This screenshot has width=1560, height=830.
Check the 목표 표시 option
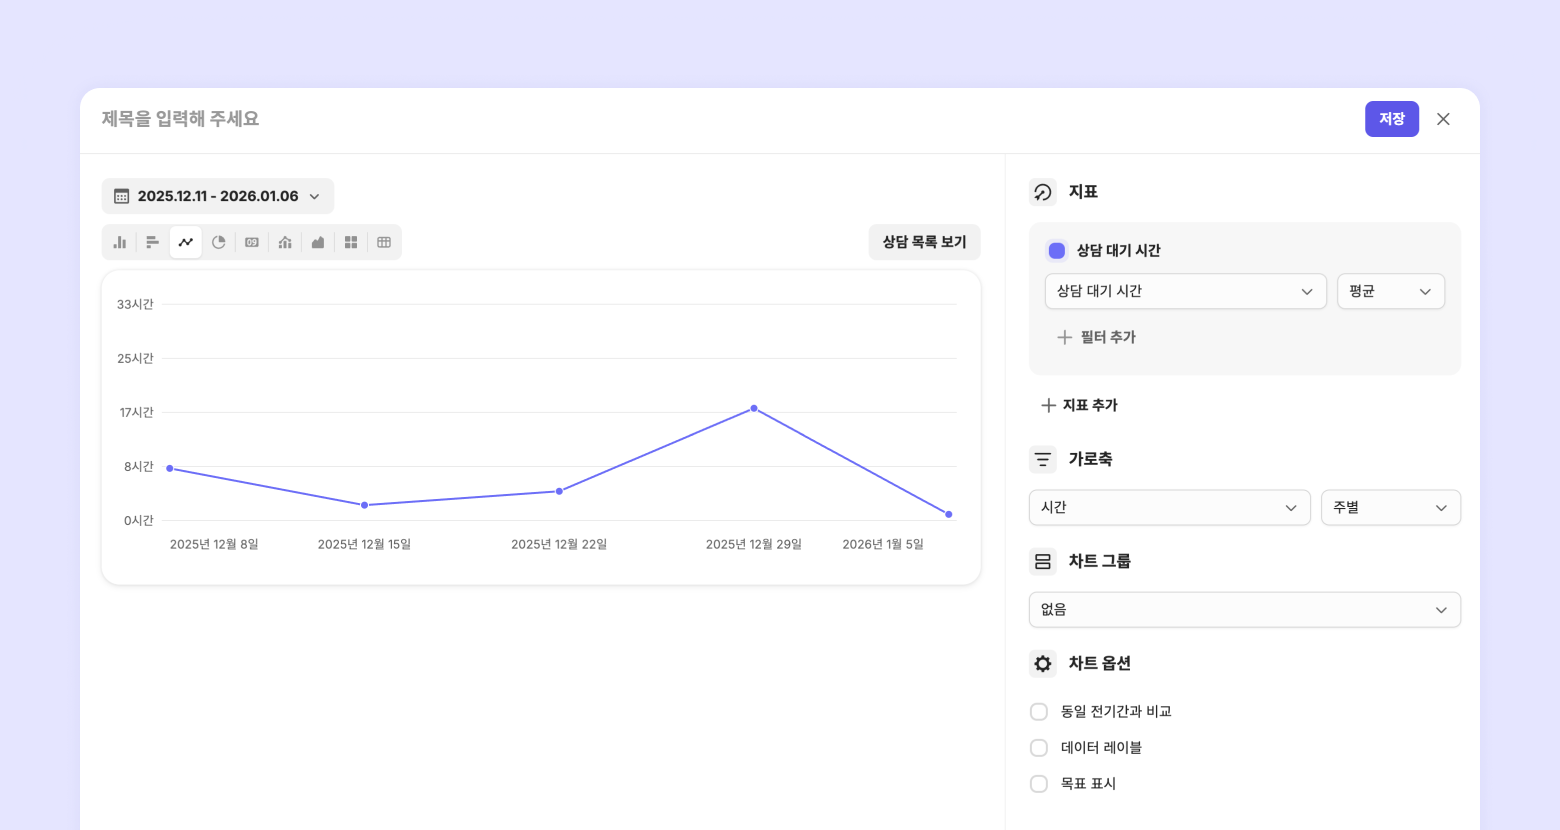click(1039, 784)
